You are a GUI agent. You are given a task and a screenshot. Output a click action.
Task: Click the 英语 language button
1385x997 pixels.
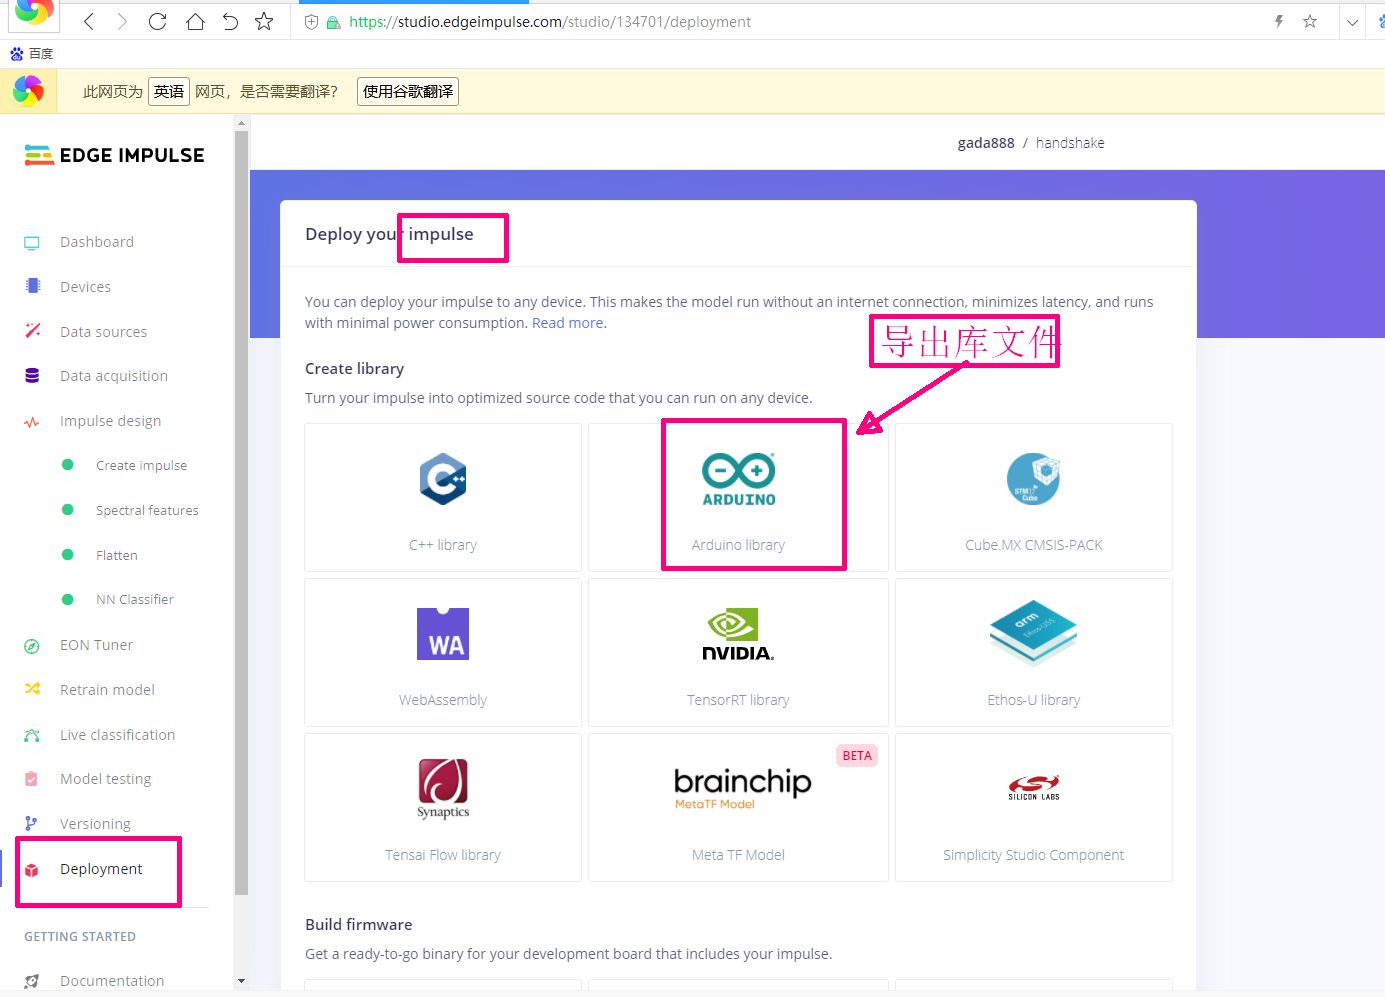click(169, 91)
